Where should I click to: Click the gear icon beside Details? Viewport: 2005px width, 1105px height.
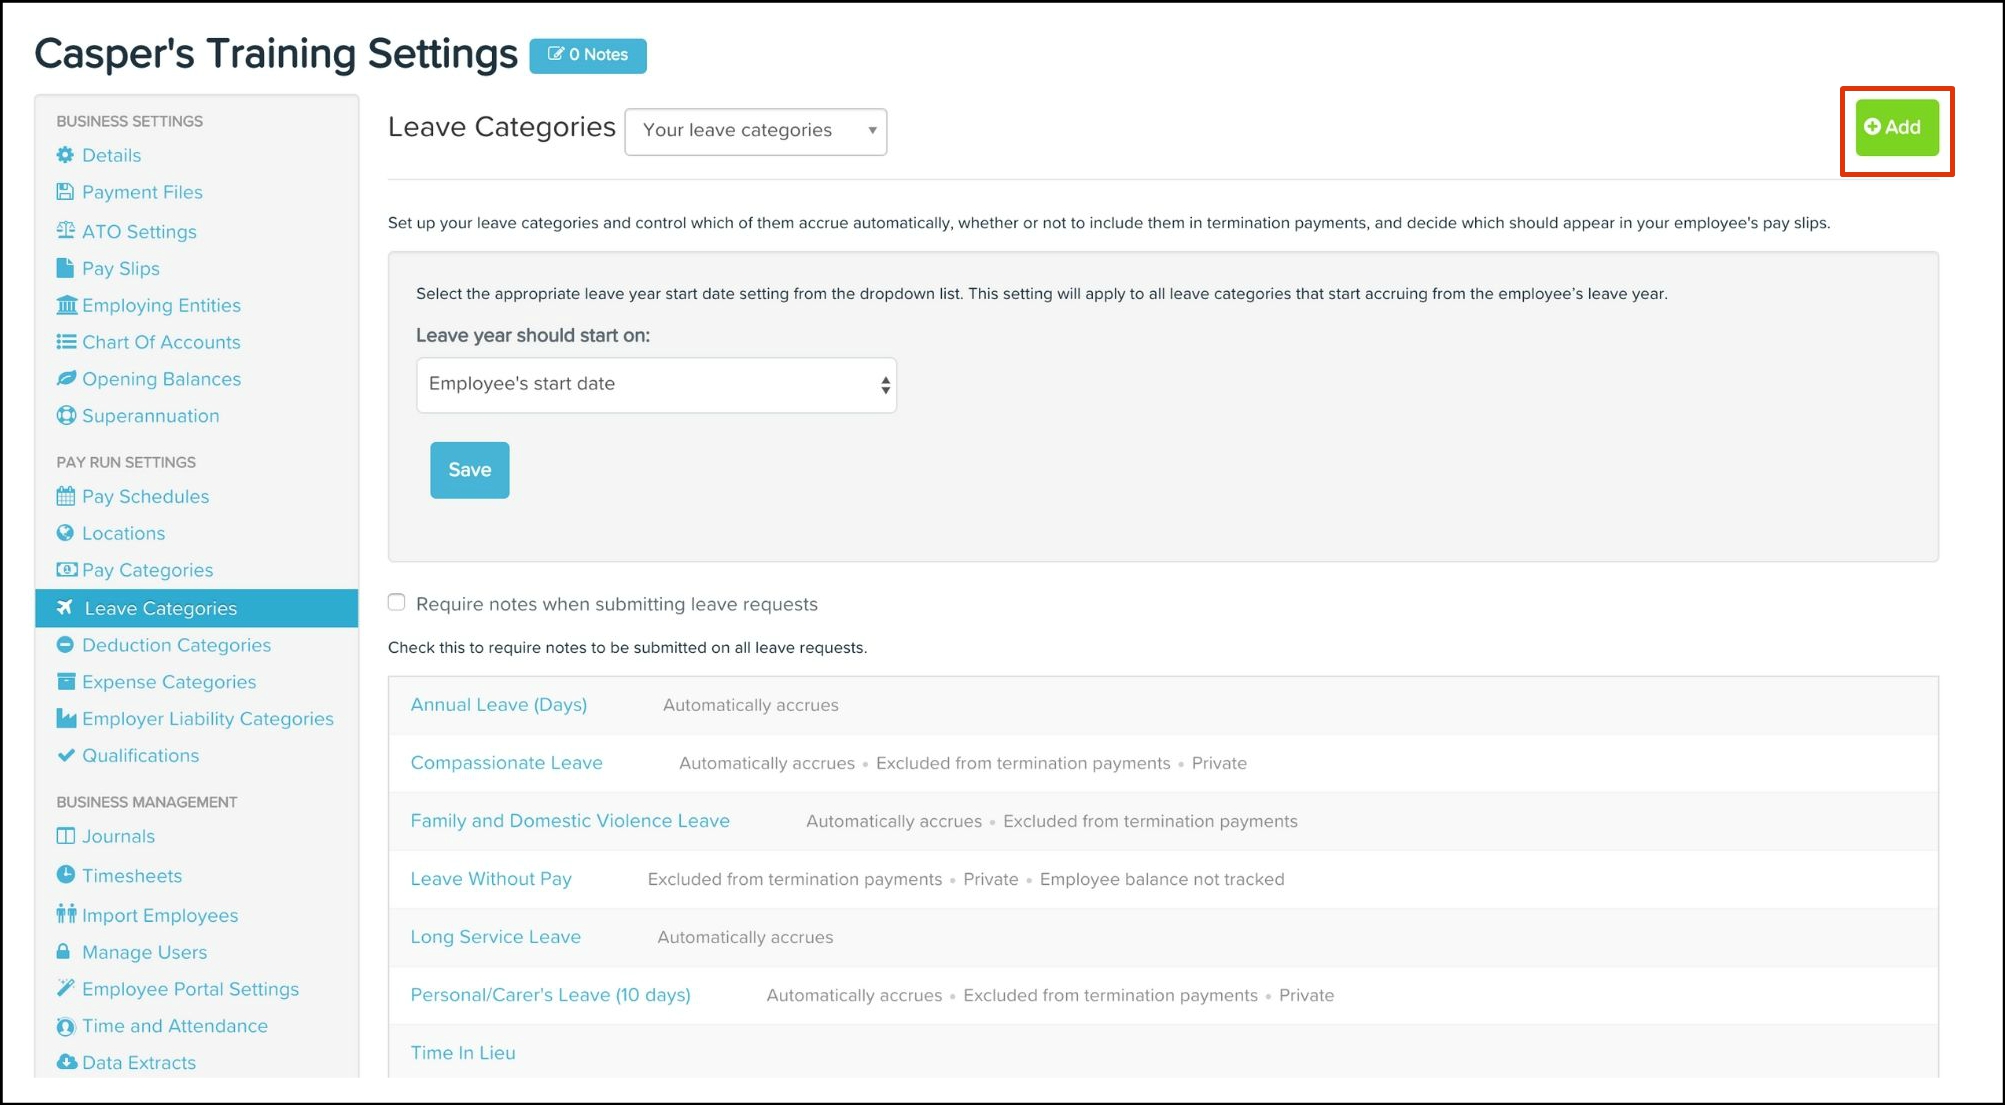65,155
